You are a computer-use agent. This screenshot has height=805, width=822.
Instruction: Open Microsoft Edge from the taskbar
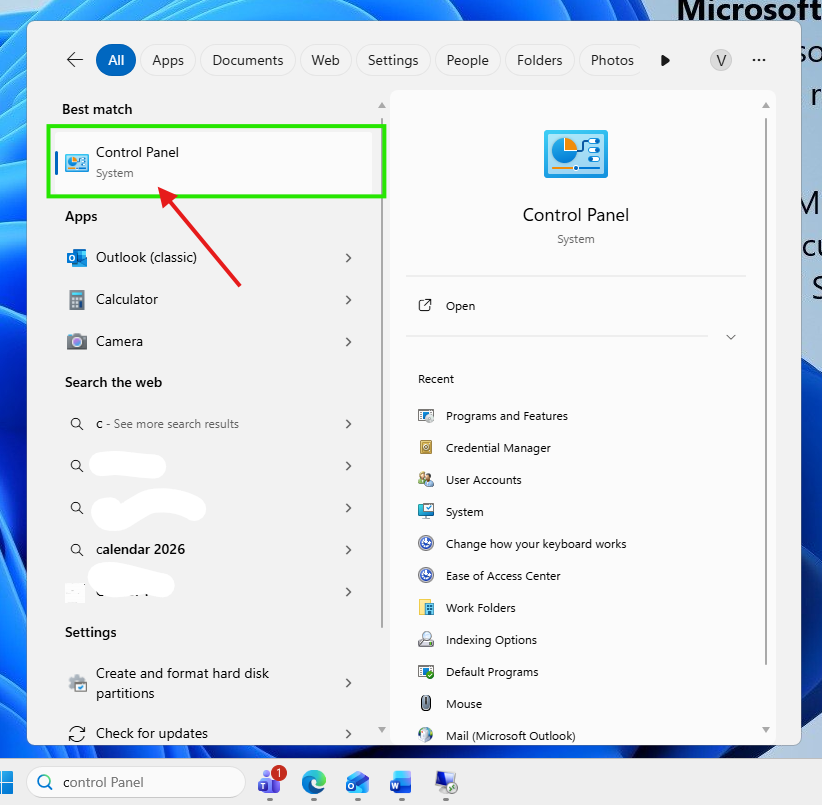click(313, 782)
